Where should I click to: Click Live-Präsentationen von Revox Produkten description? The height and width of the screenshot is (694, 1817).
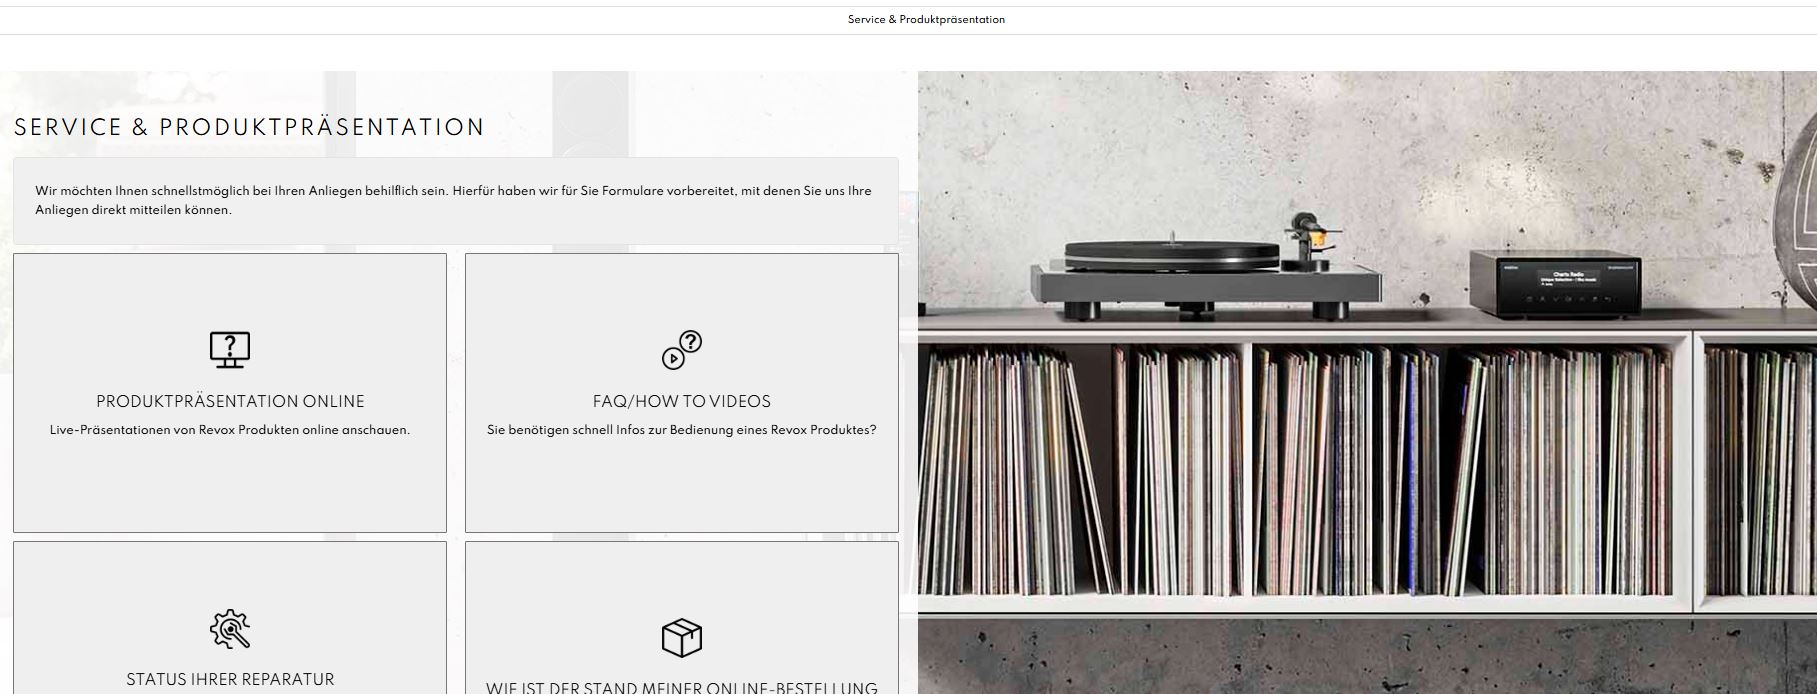click(x=230, y=430)
